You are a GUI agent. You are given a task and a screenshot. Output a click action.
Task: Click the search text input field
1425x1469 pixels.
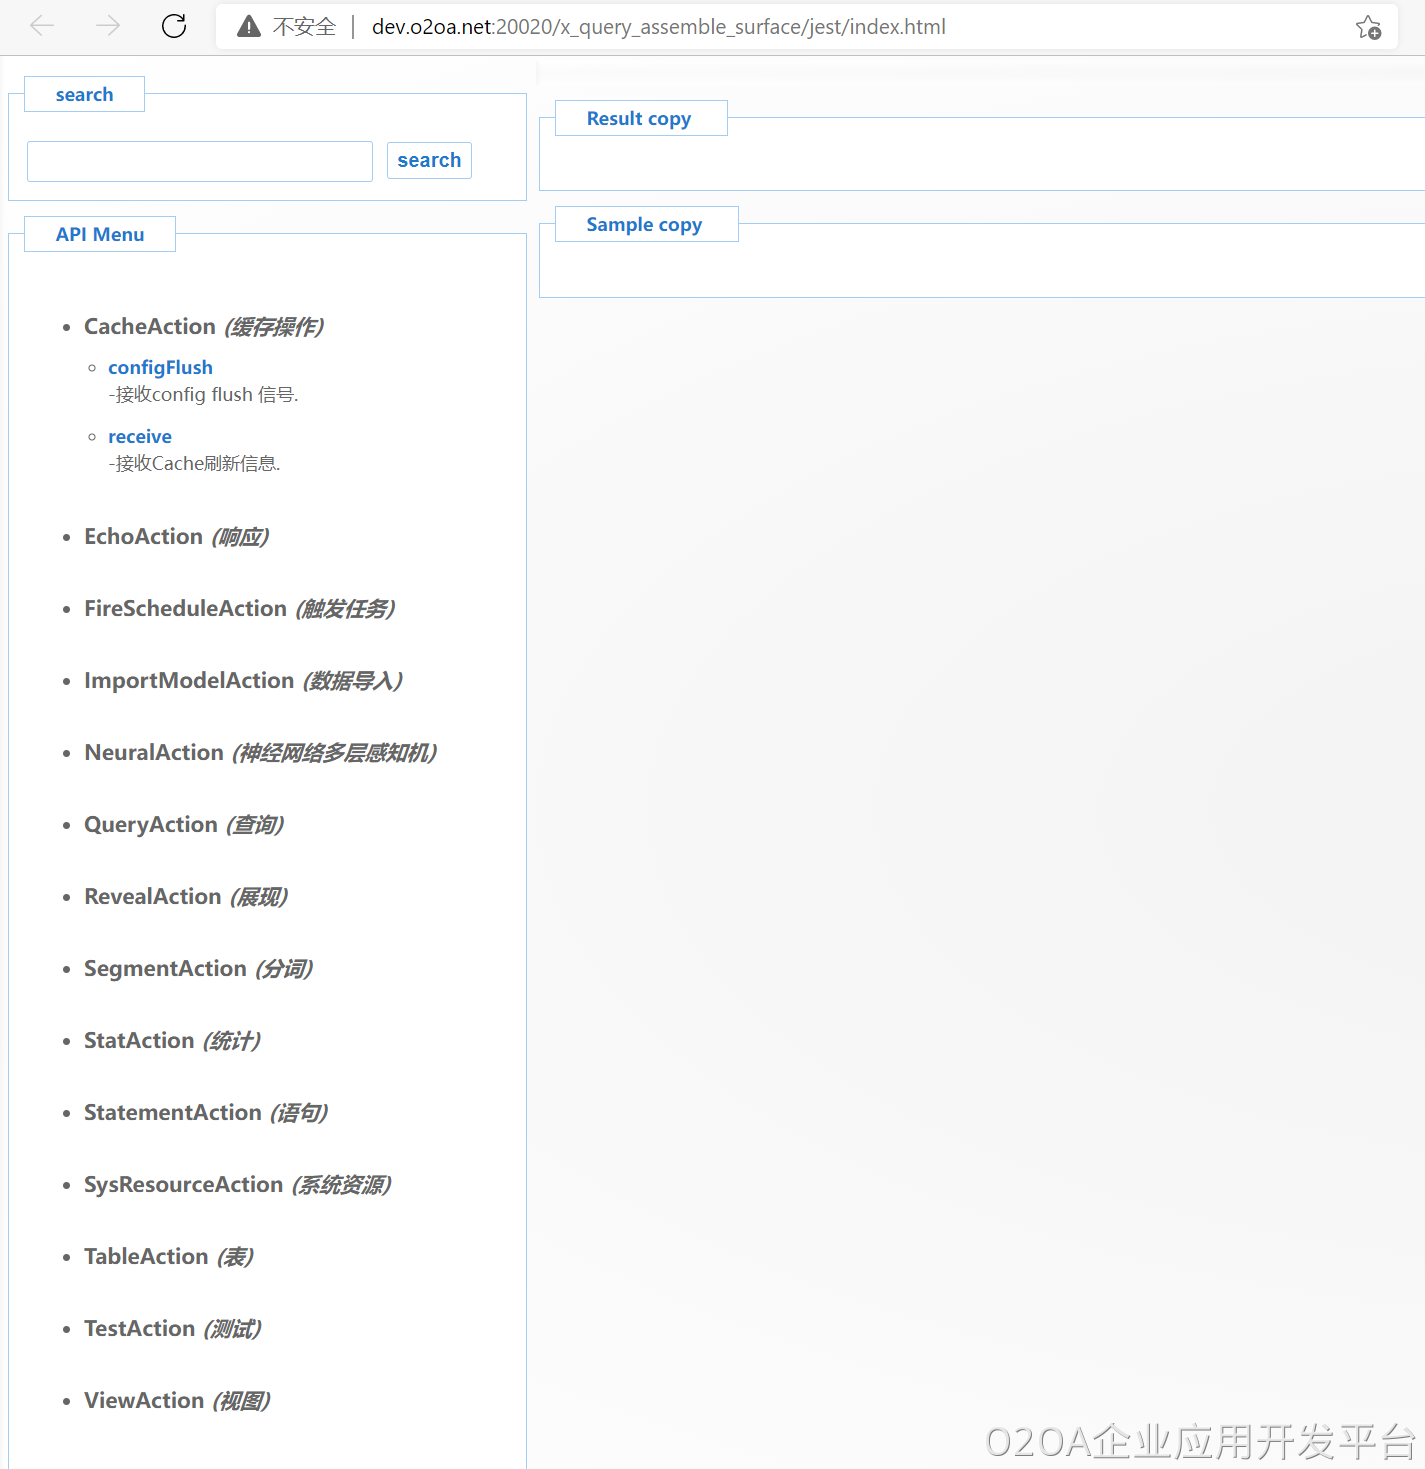[200, 161]
